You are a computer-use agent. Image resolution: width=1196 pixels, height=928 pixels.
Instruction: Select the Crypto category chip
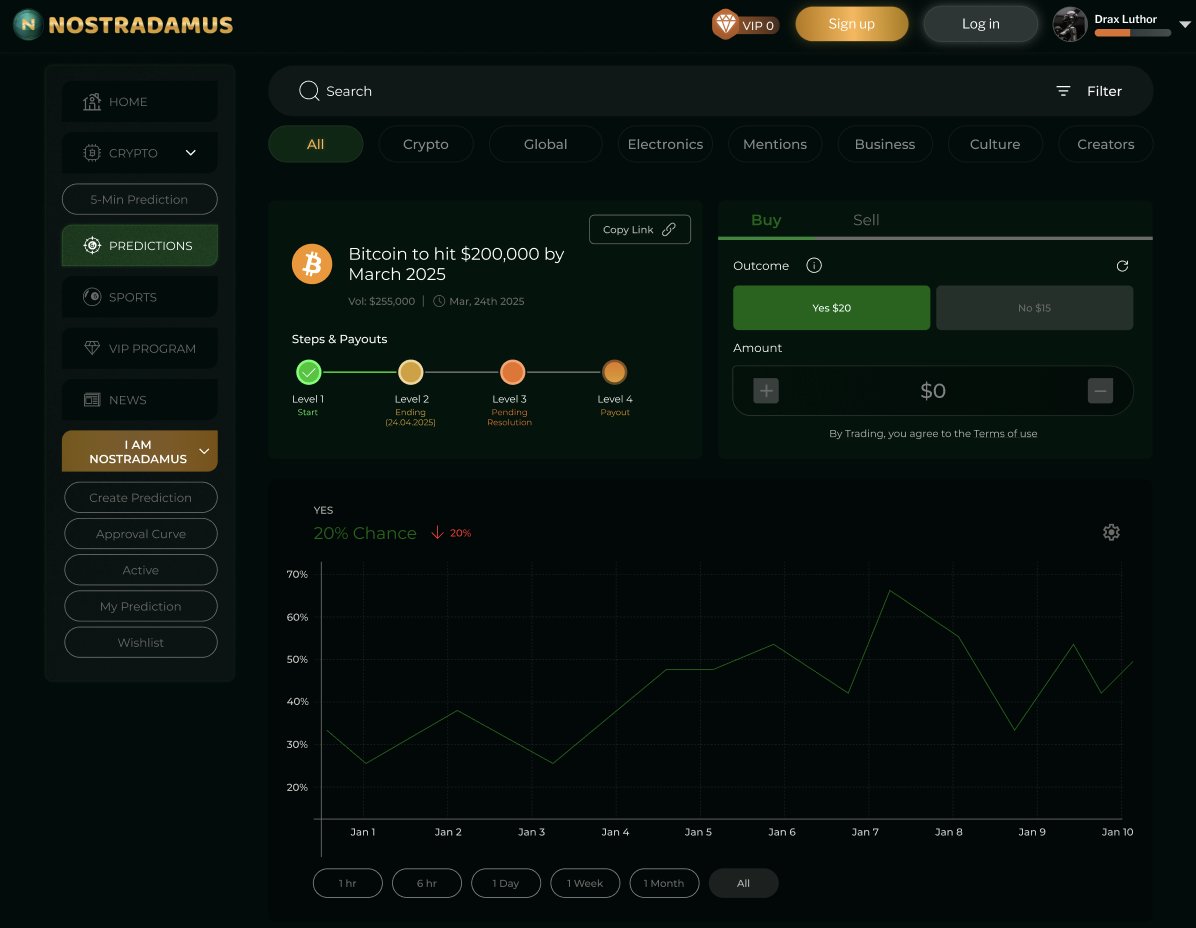coord(426,144)
